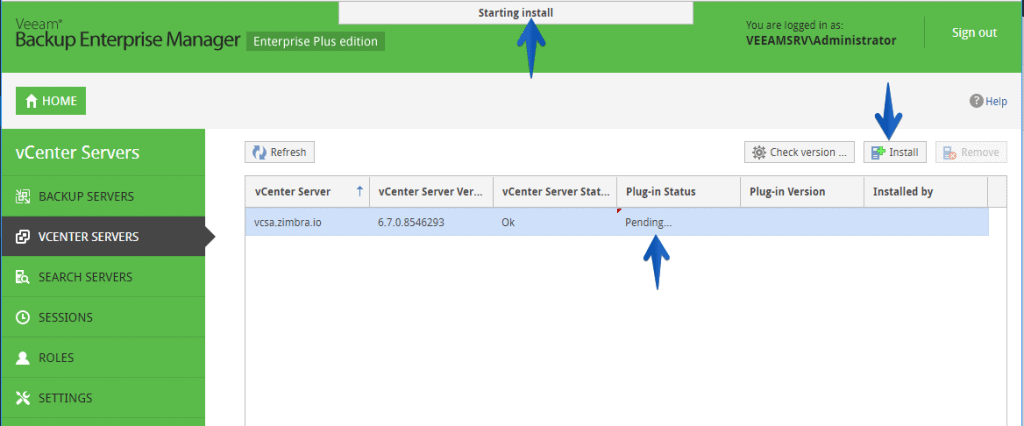The width and height of the screenshot is (1024, 426).
Task: Open ROLES section
Action: point(103,358)
